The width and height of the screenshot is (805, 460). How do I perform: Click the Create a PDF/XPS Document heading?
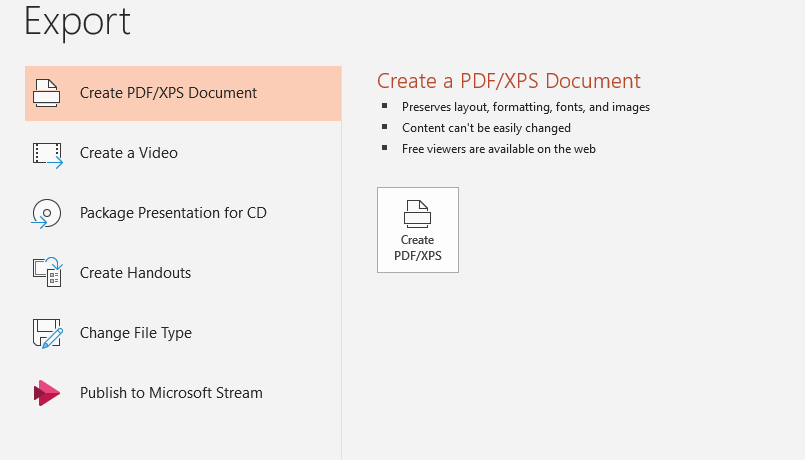coord(508,81)
